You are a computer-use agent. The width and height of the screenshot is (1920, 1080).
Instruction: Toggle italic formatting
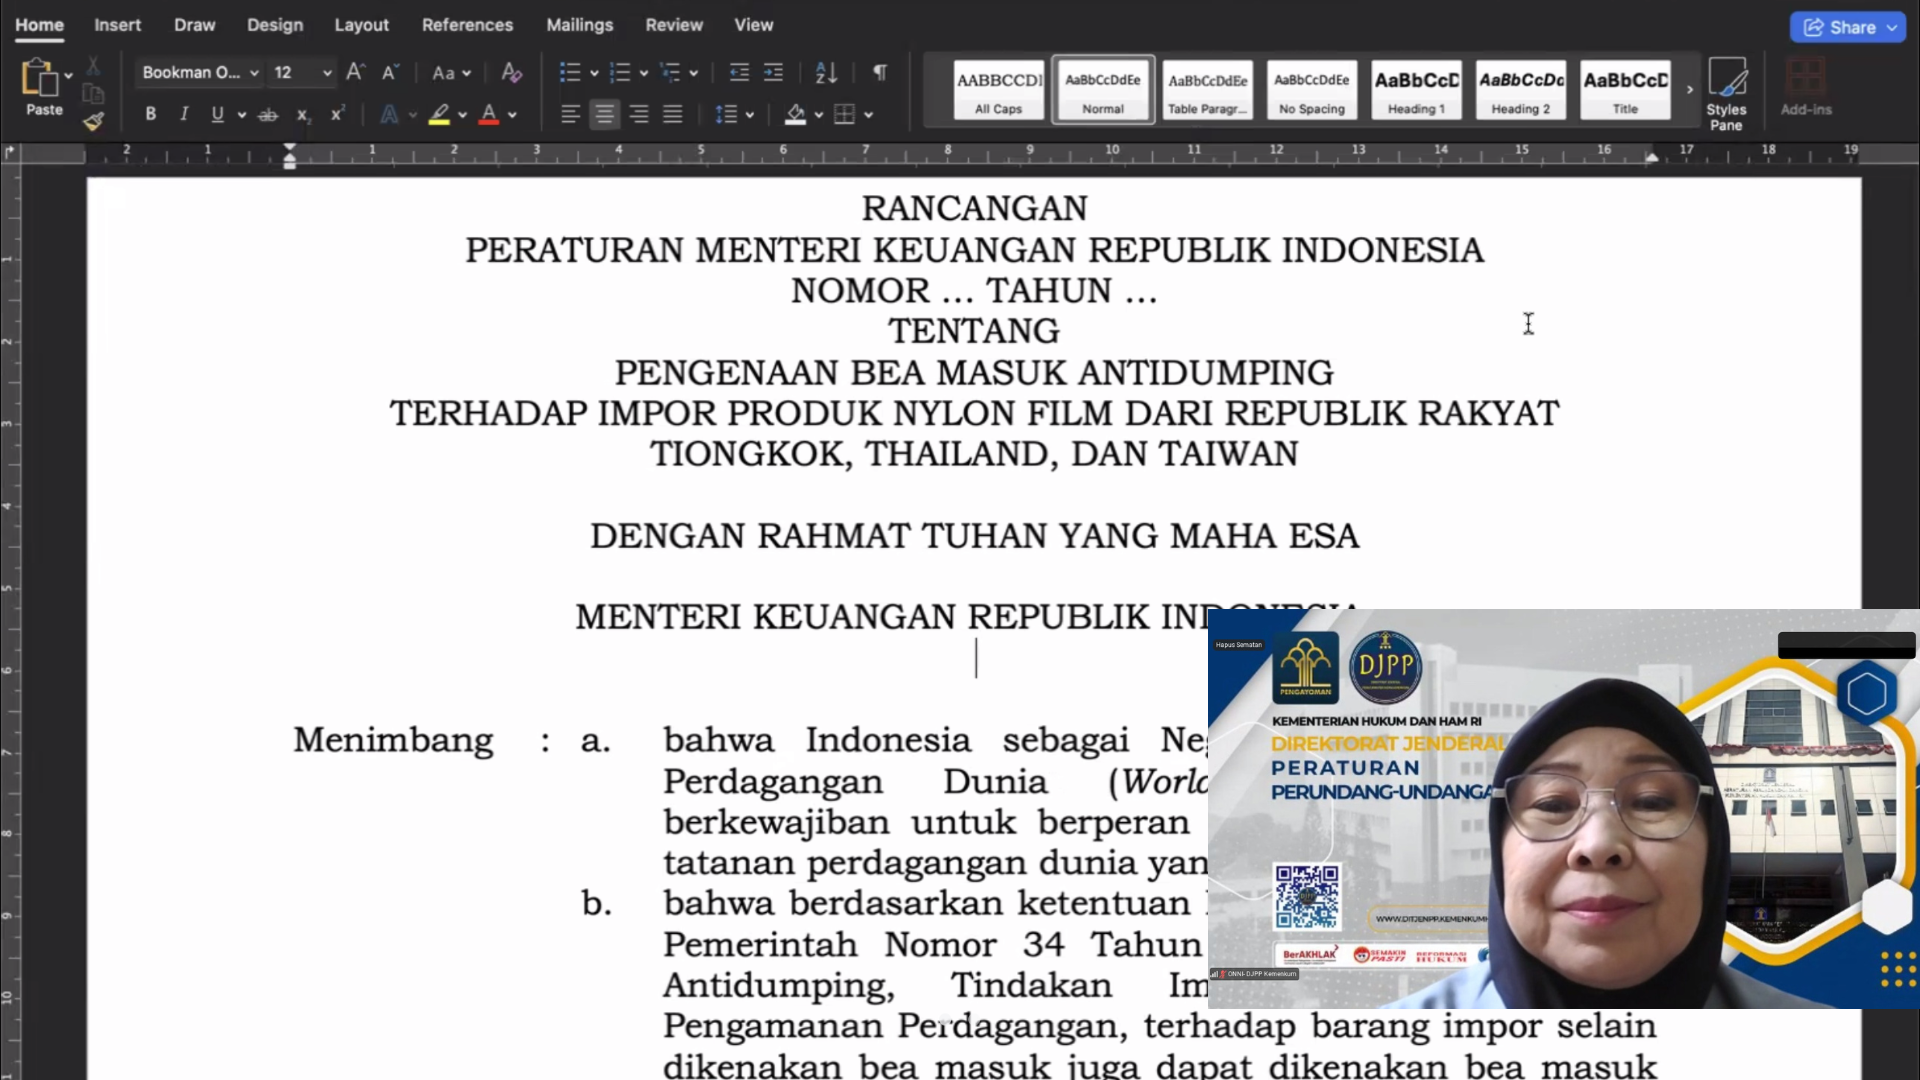coord(184,115)
